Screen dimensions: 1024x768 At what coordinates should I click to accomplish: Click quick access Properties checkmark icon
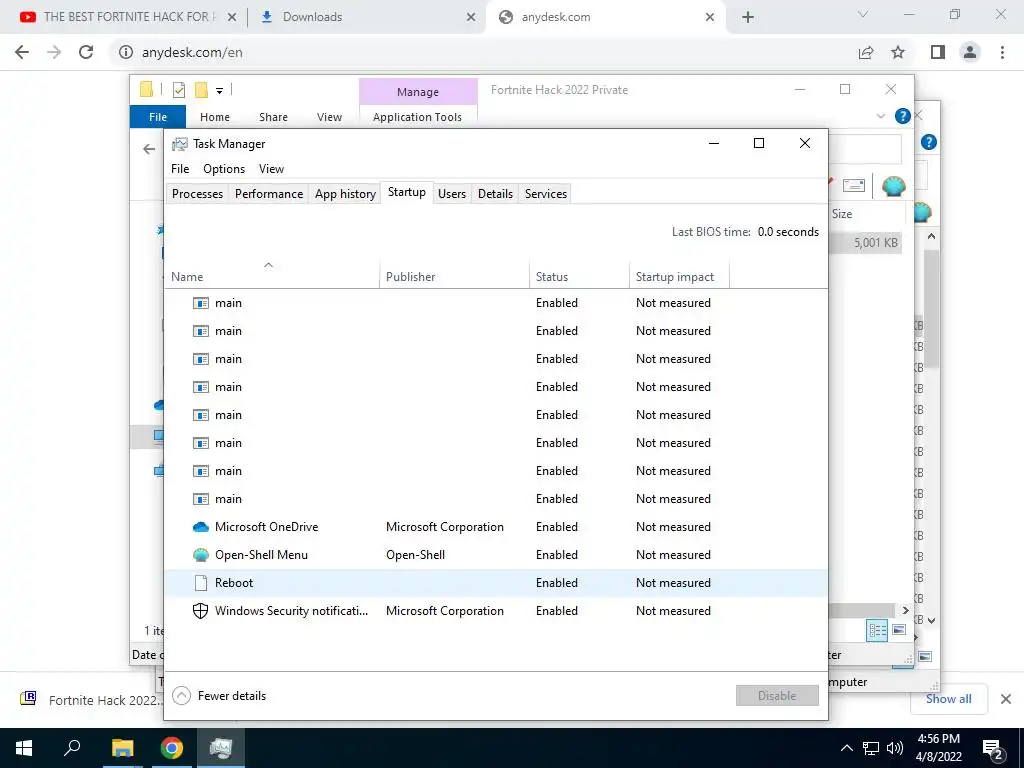click(178, 90)
